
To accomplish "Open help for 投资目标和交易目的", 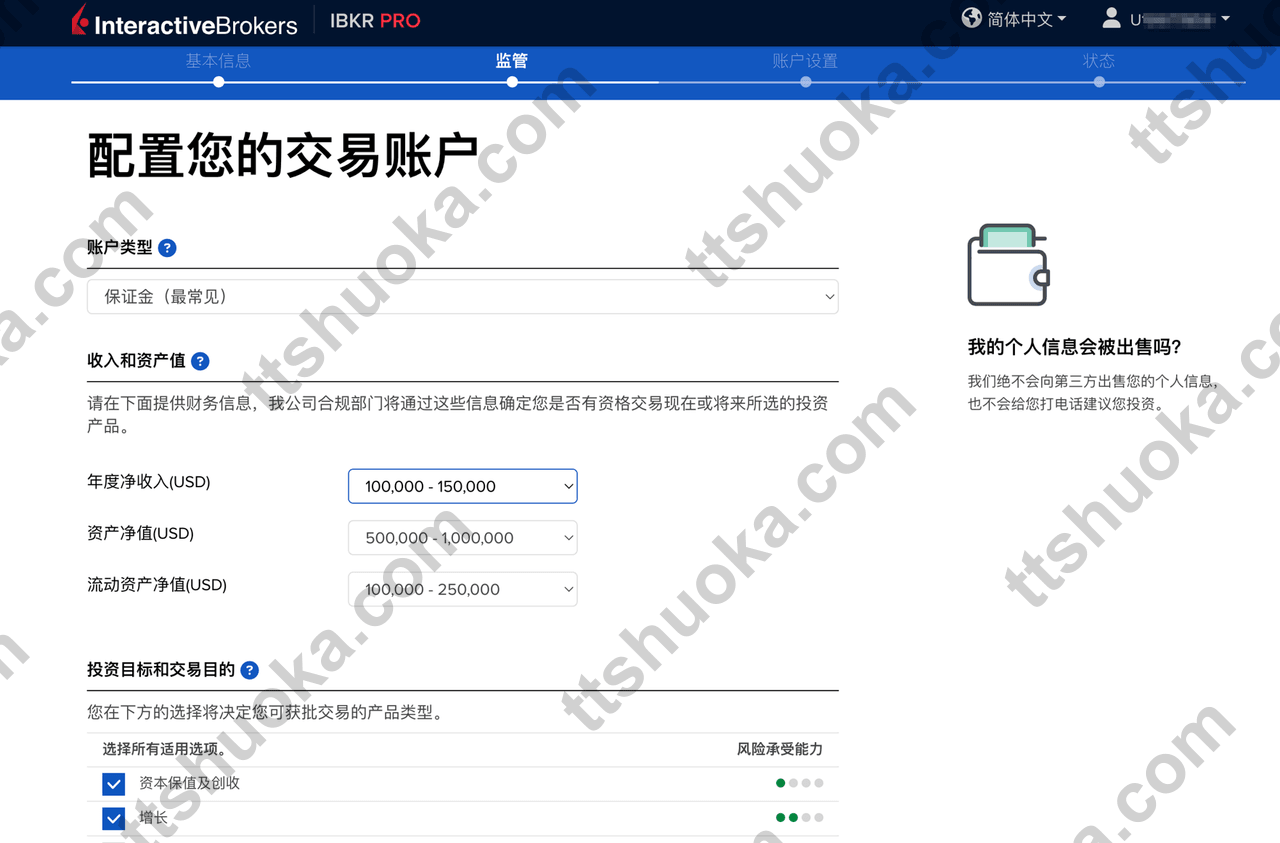I will point(249,670).
